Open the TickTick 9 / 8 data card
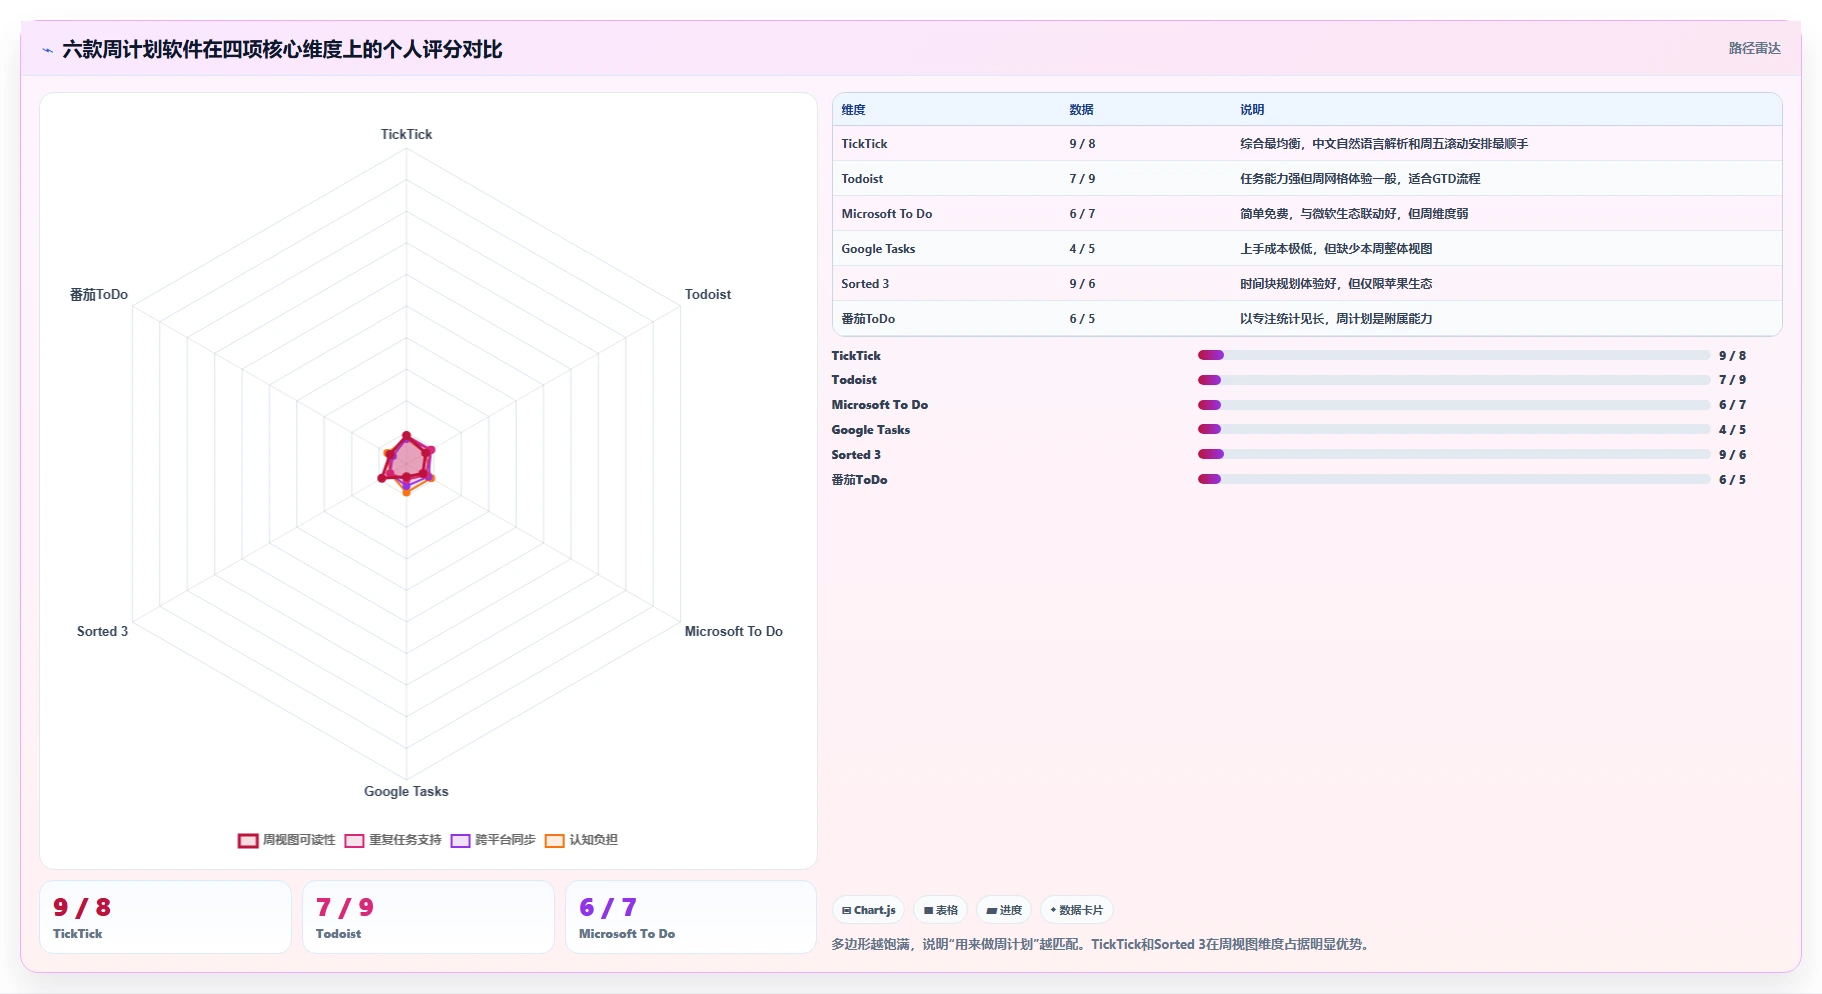Image resolution: width=1822 pixels, height=994 pixels. point(165,917)
